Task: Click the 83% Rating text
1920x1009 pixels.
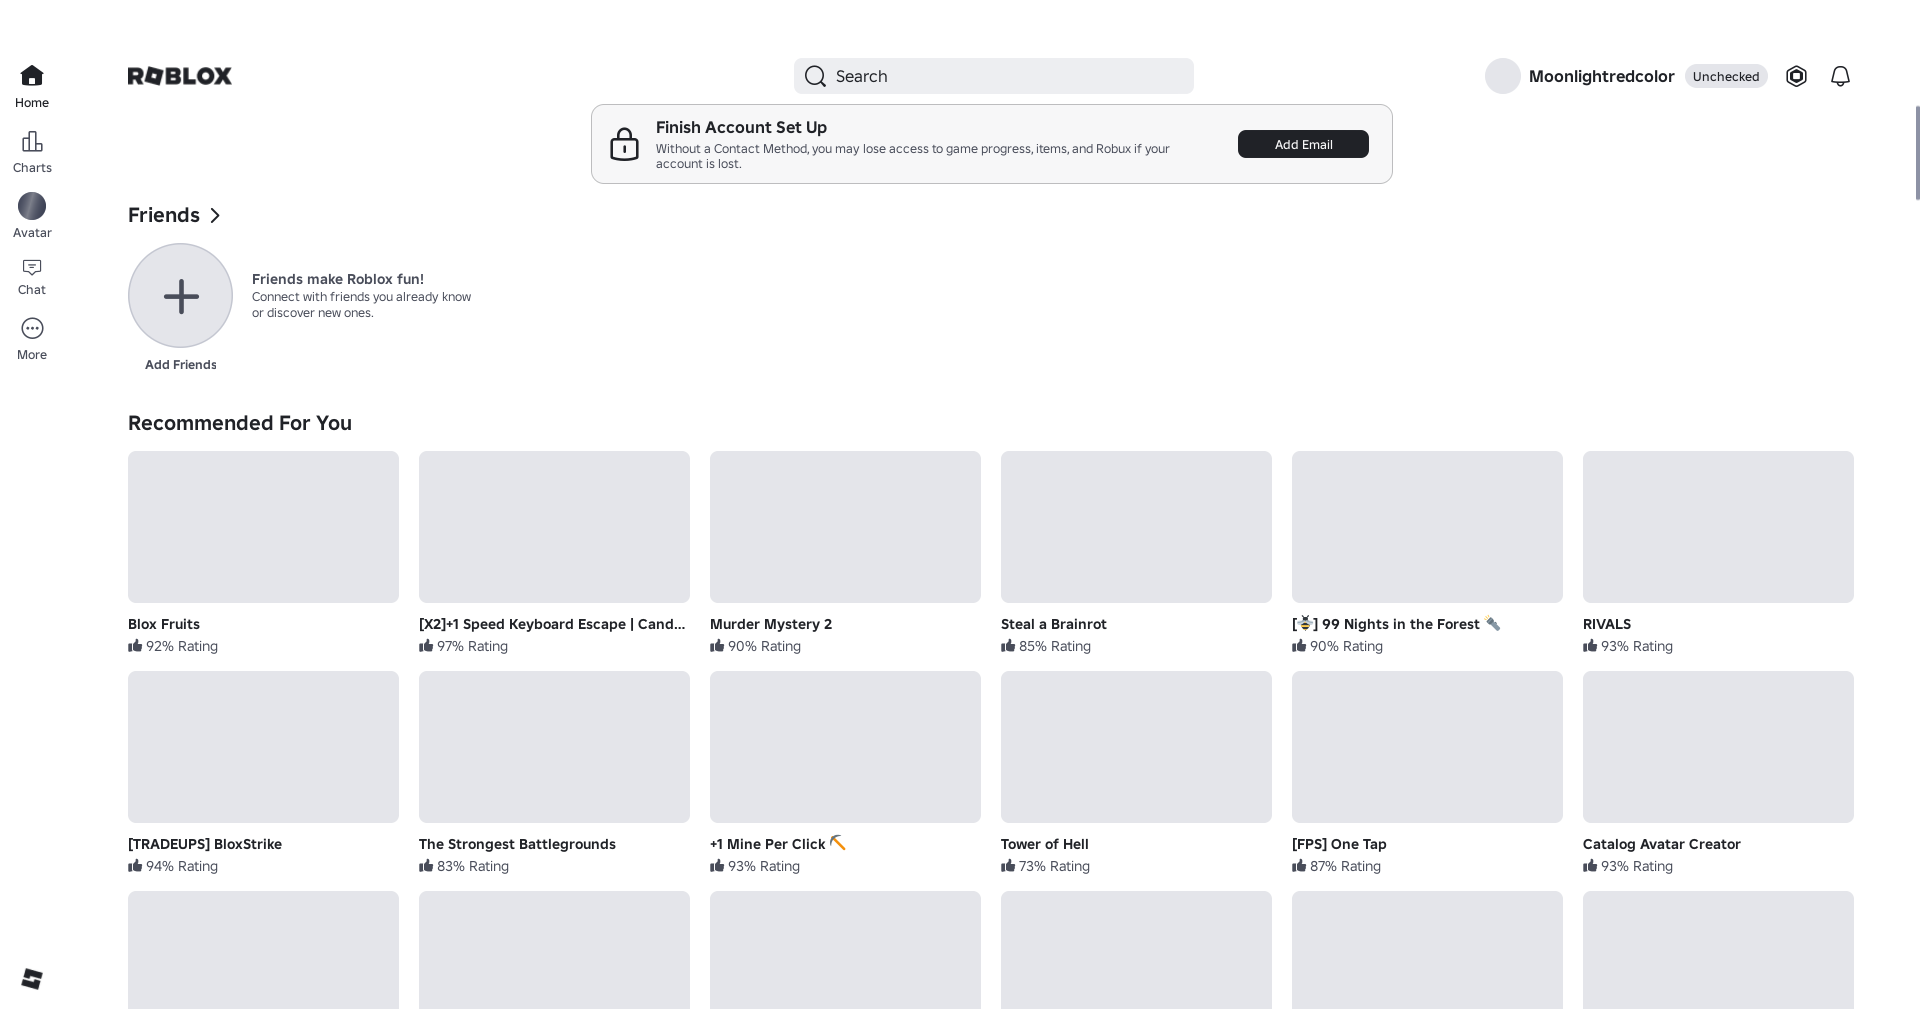Action: pyautogui.click(x=473, y=866)
